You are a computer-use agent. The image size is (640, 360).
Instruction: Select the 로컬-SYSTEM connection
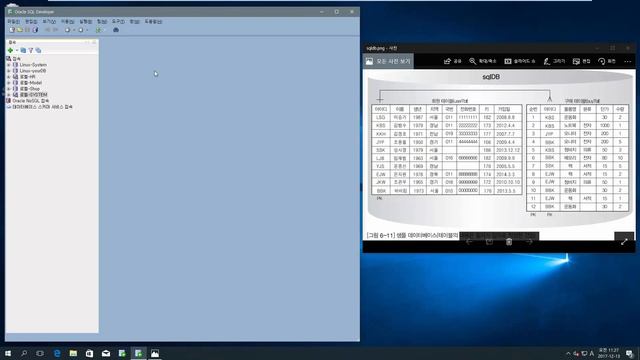coord(33,95)
